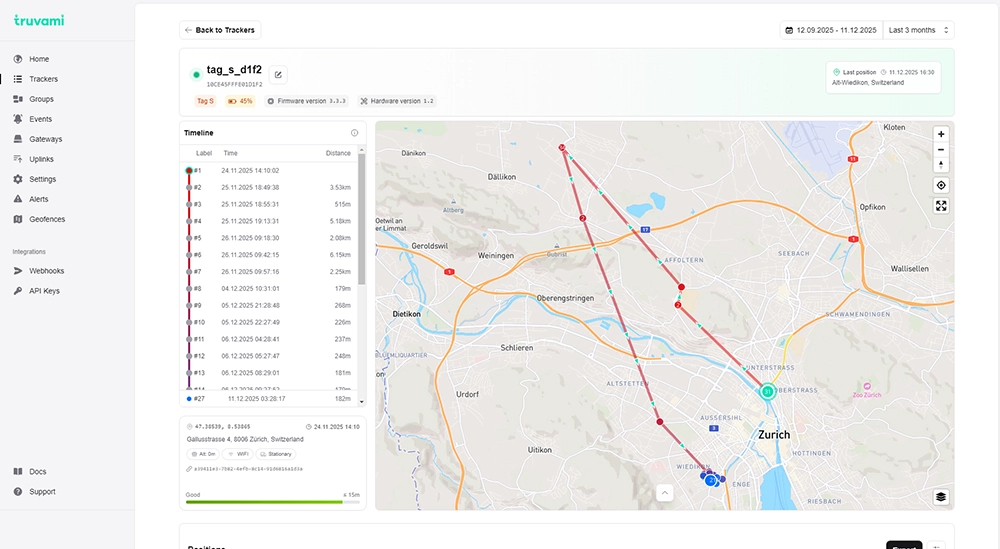The height and width of the screenshot is (549, 1000).
Task: Click Back to Trackers button
Action: click(220, 30)
